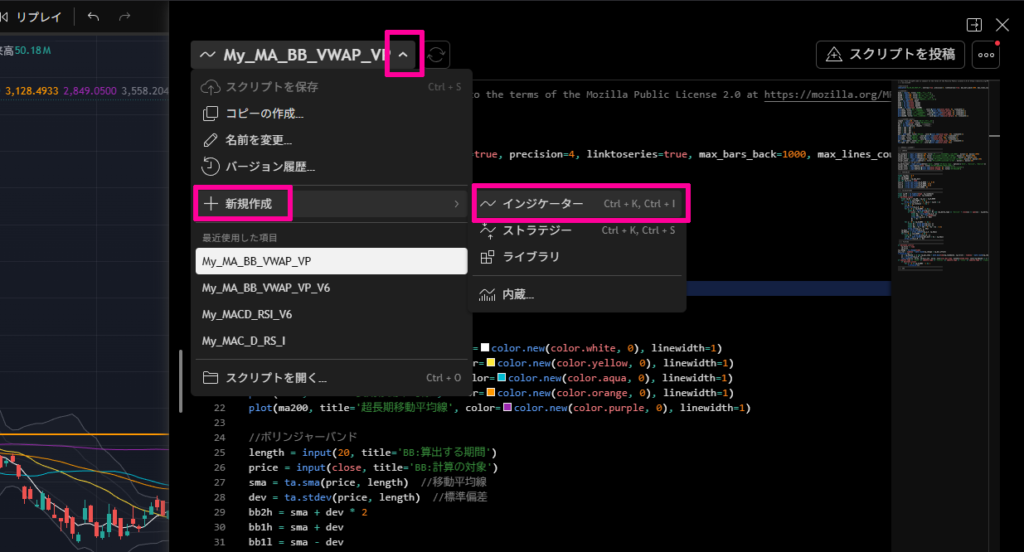Click the open-in-new-panel layout icon

973,24
